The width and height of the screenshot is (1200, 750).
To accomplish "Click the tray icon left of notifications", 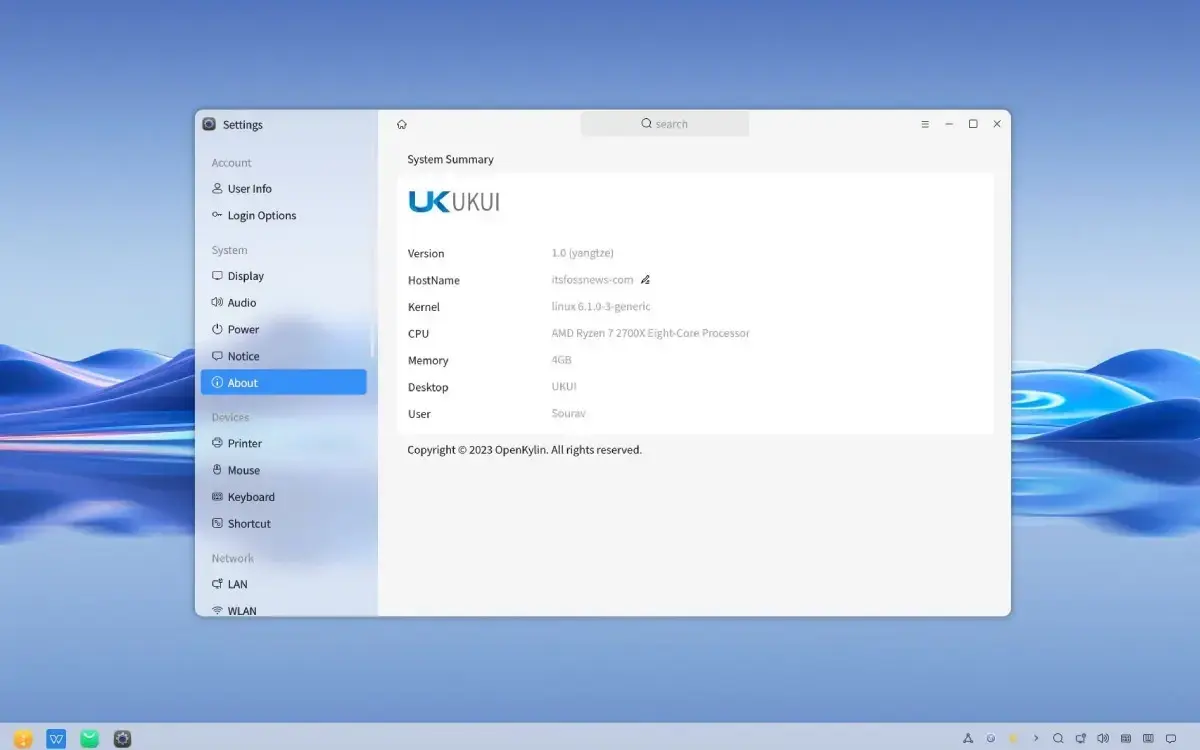I will point(1148,739).
